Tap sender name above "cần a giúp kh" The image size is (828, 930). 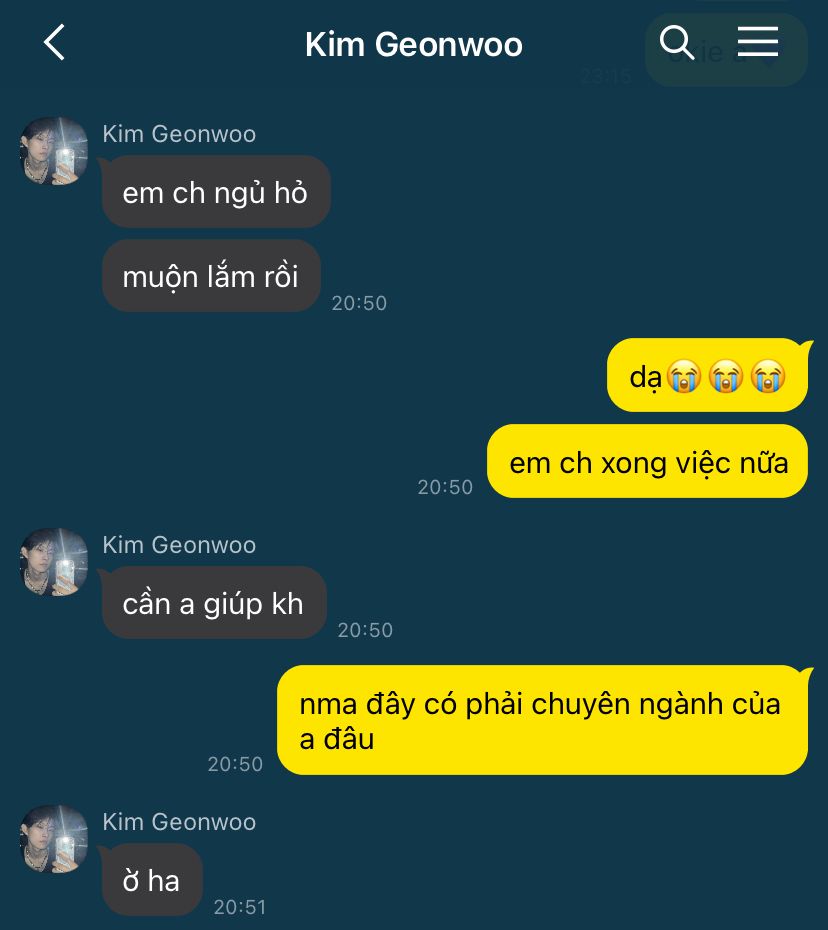[179, 545]
